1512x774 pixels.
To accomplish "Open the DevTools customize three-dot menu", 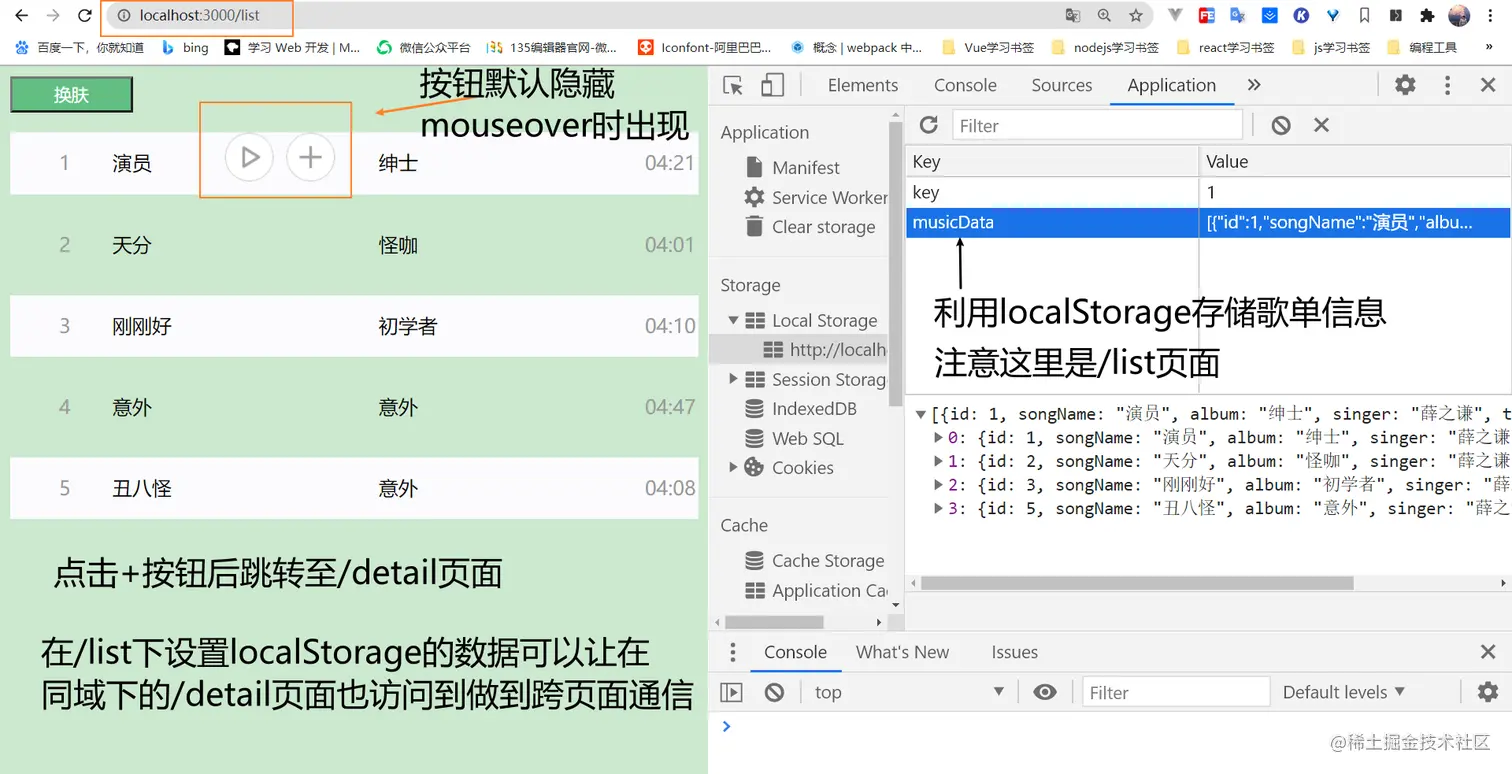I will (x=1447, y=86).
